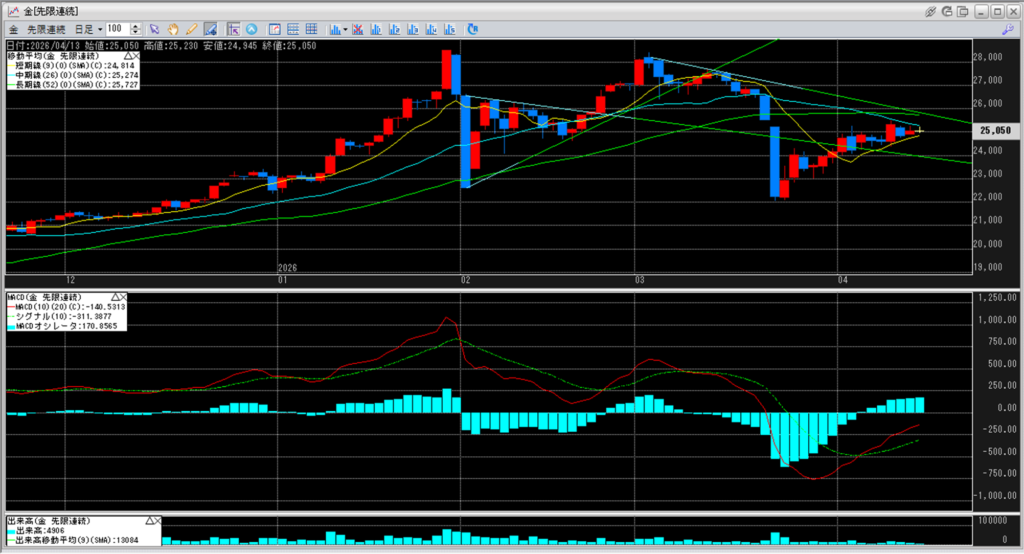The width and height of the screenshot is (1024, 554).
Task: Select the pencil trendline drawing tool
Action: tap(191, 29)
